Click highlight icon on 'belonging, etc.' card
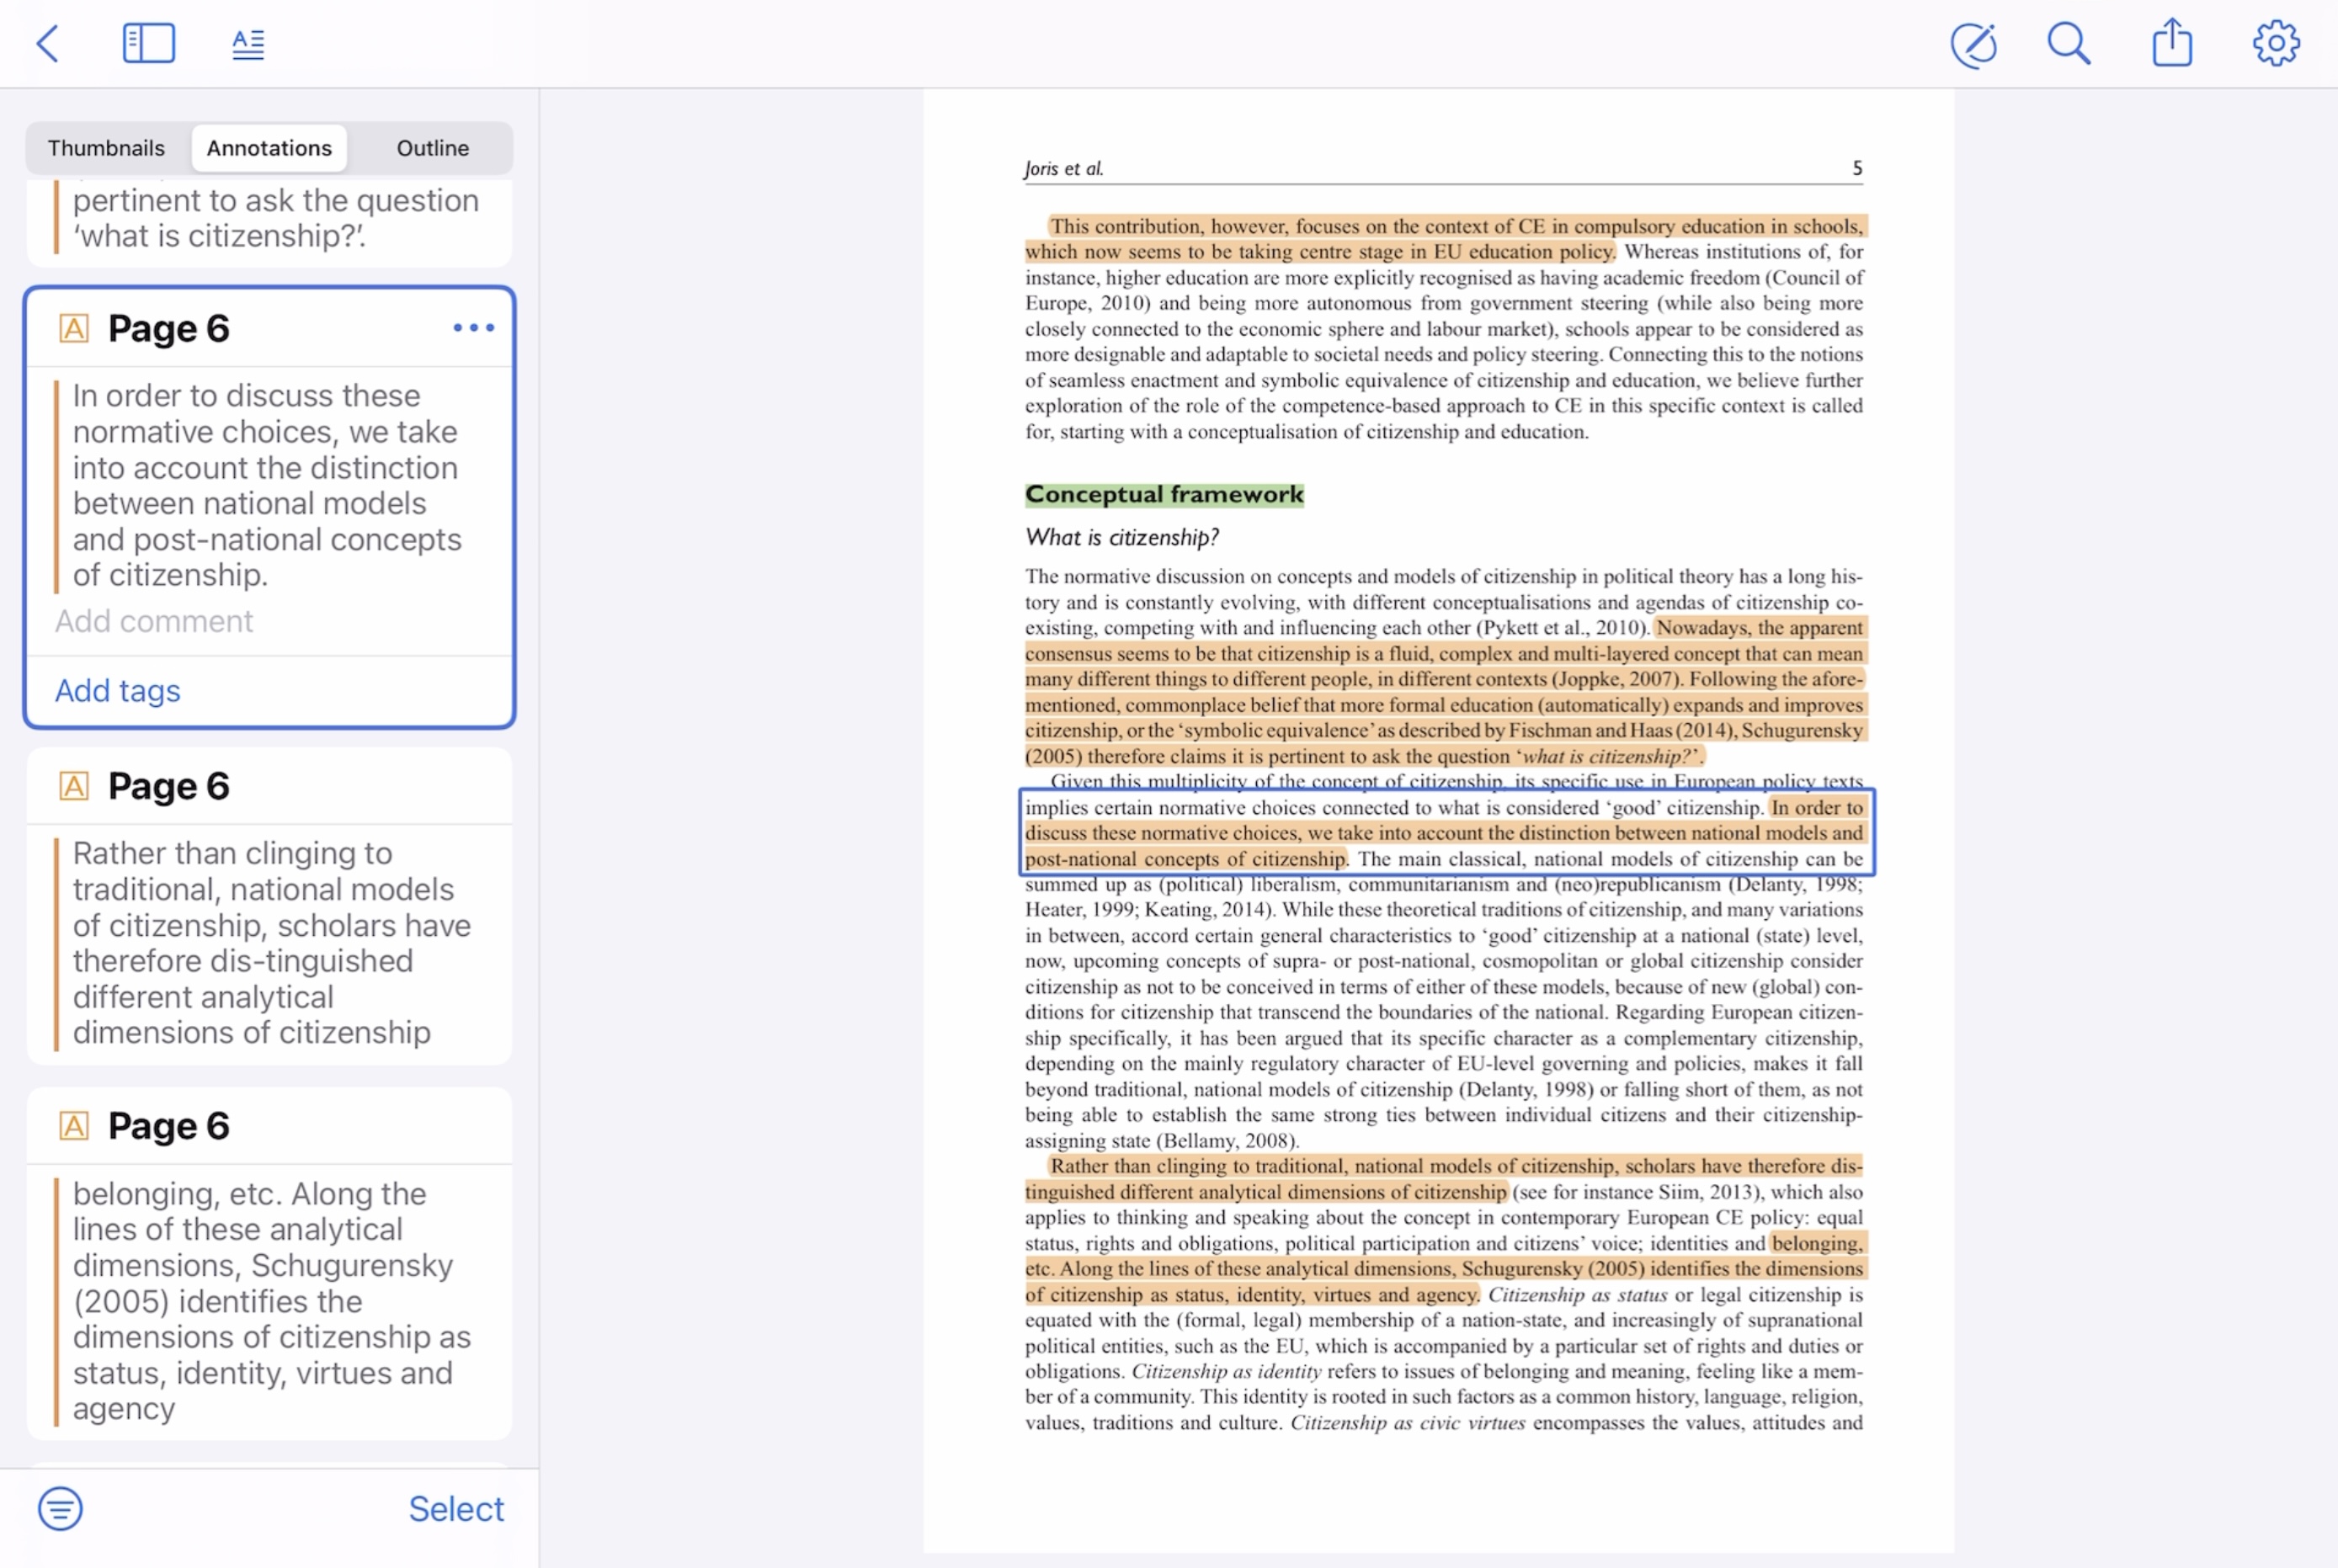This screenshot has height=1568, width=2338. [x=74, y=1126]
